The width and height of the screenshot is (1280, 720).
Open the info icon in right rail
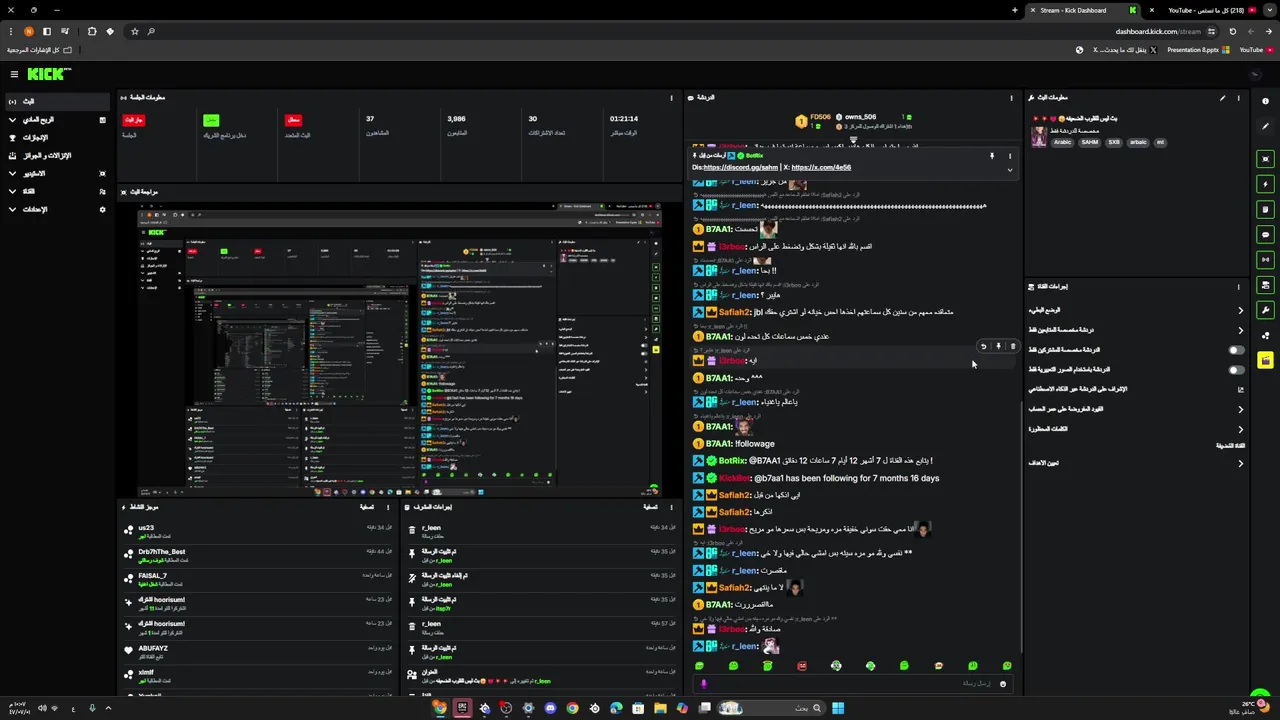tap(1265, 101)
